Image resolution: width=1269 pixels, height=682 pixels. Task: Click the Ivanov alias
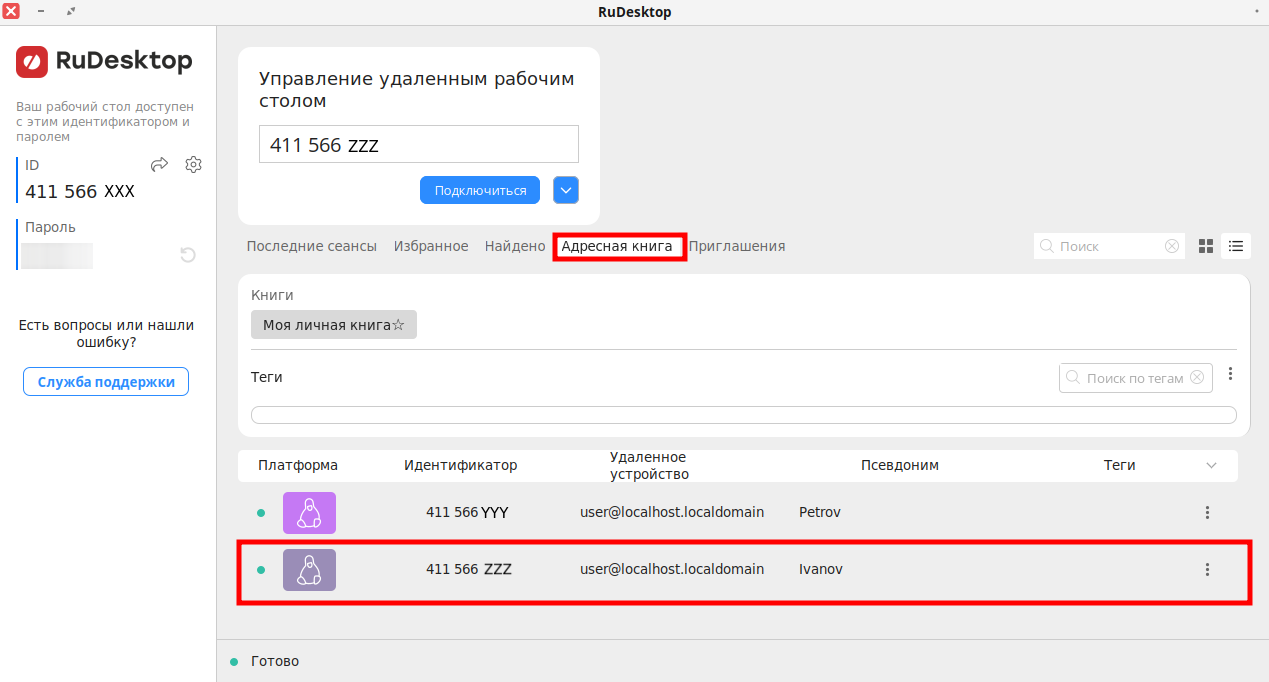coord(821,569)
